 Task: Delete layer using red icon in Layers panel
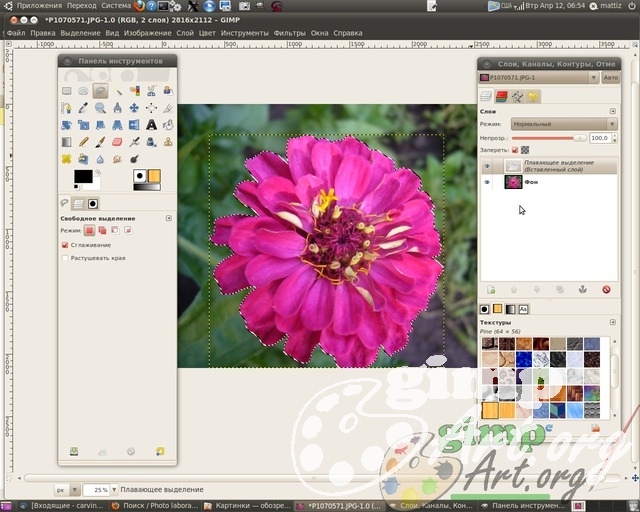pyautogui.click(x=606, y=289)
